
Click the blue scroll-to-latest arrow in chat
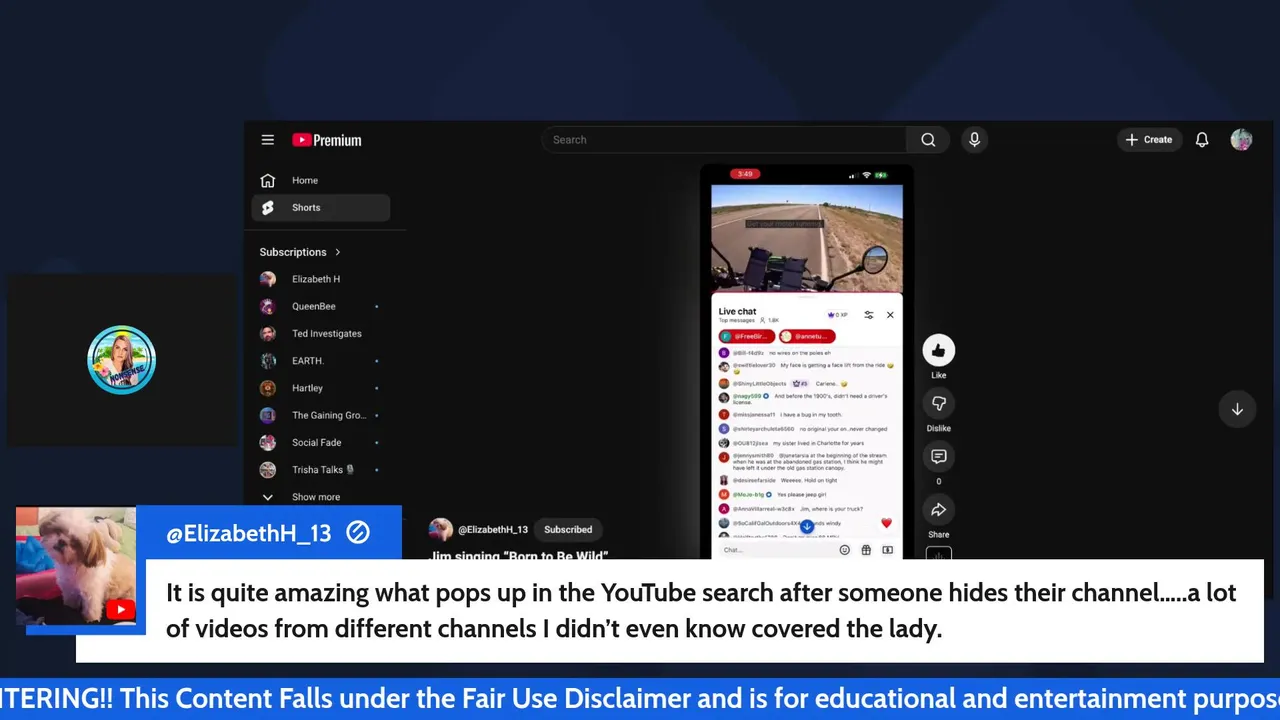pyautogui.click(x=806, y=526)
